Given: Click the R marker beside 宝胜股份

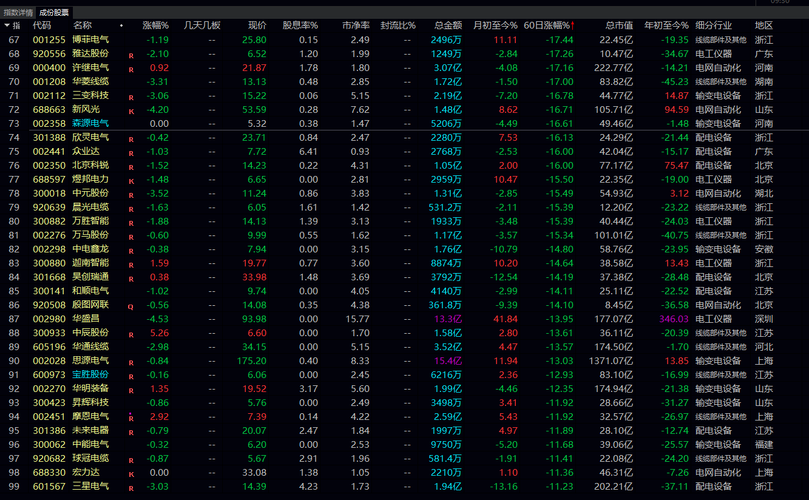Looking at the screenshot, I should click(x=131, y=376).
